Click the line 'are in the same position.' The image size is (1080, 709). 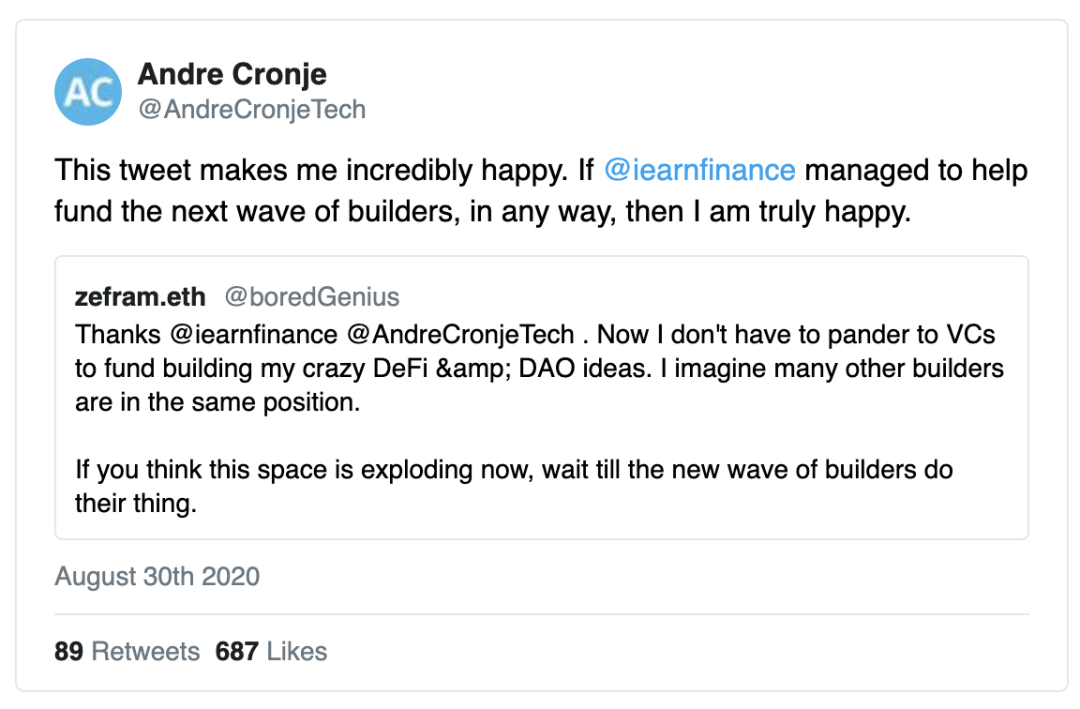click(x=218, y=402)
